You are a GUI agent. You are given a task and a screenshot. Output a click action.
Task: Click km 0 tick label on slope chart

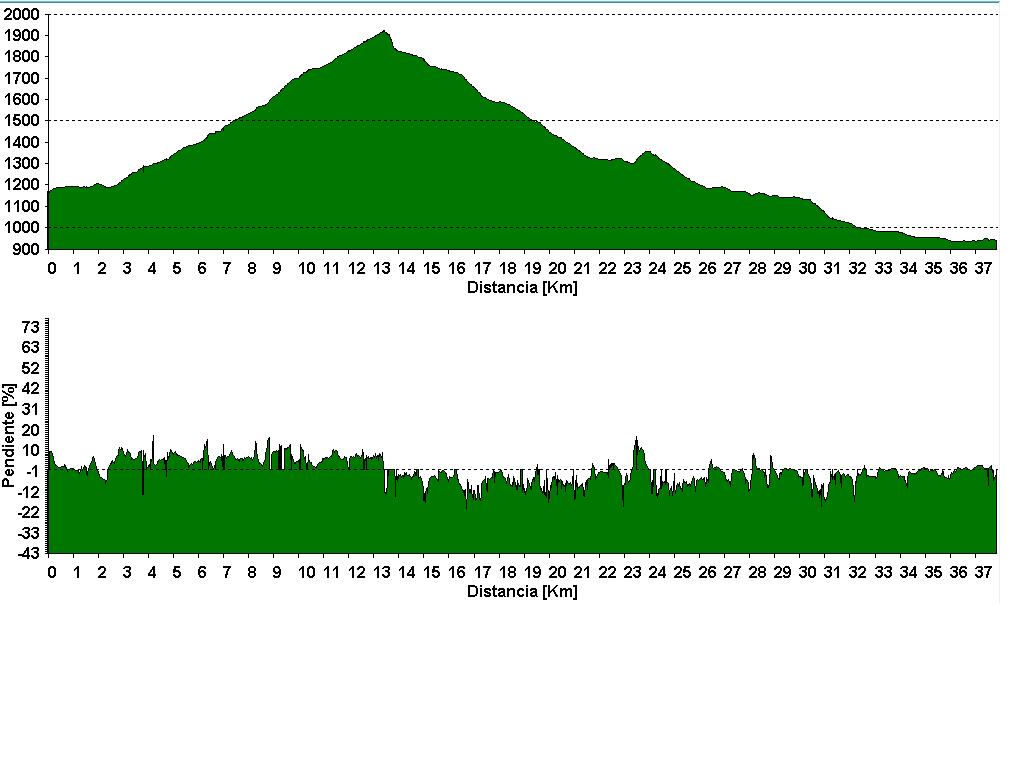(x=52, y=572)
